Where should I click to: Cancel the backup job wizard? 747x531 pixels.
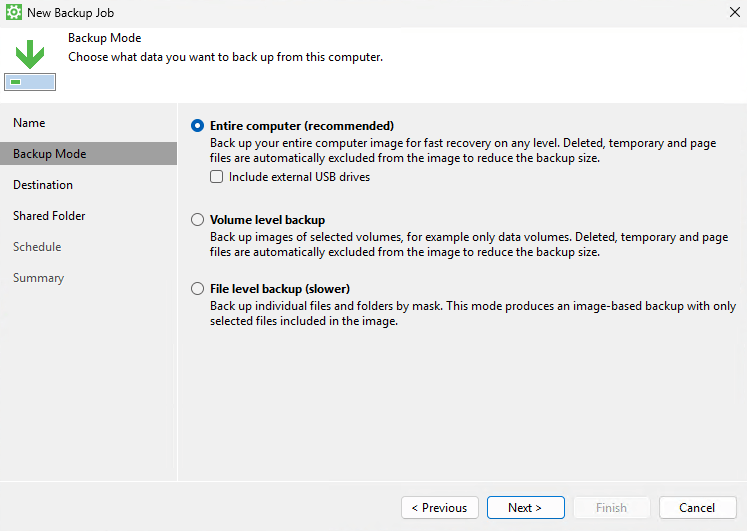(x=697, y=508)
